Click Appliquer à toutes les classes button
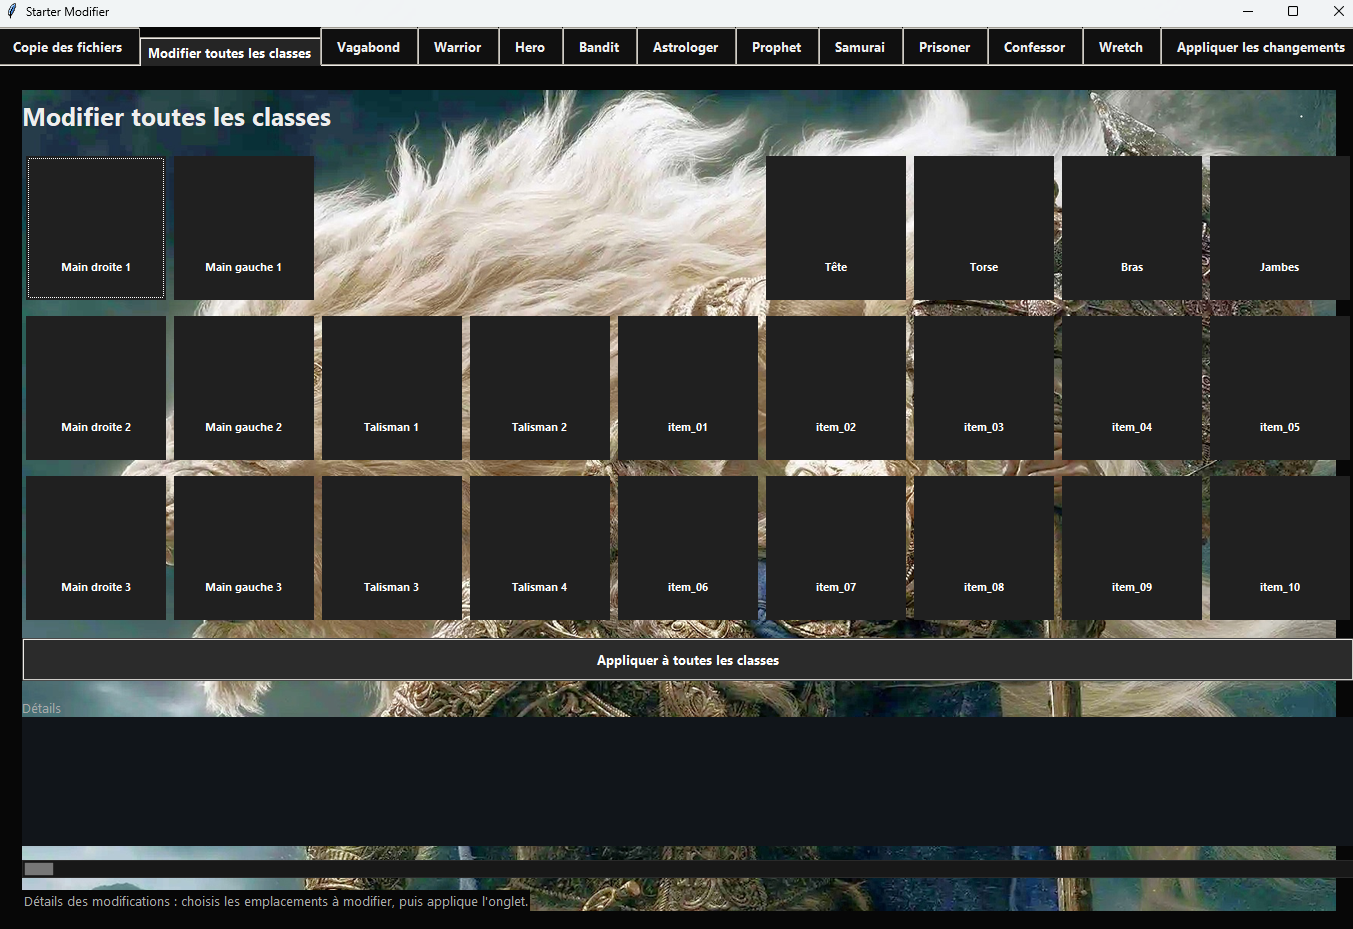1353x929 pixels. [x=688, y=660]
